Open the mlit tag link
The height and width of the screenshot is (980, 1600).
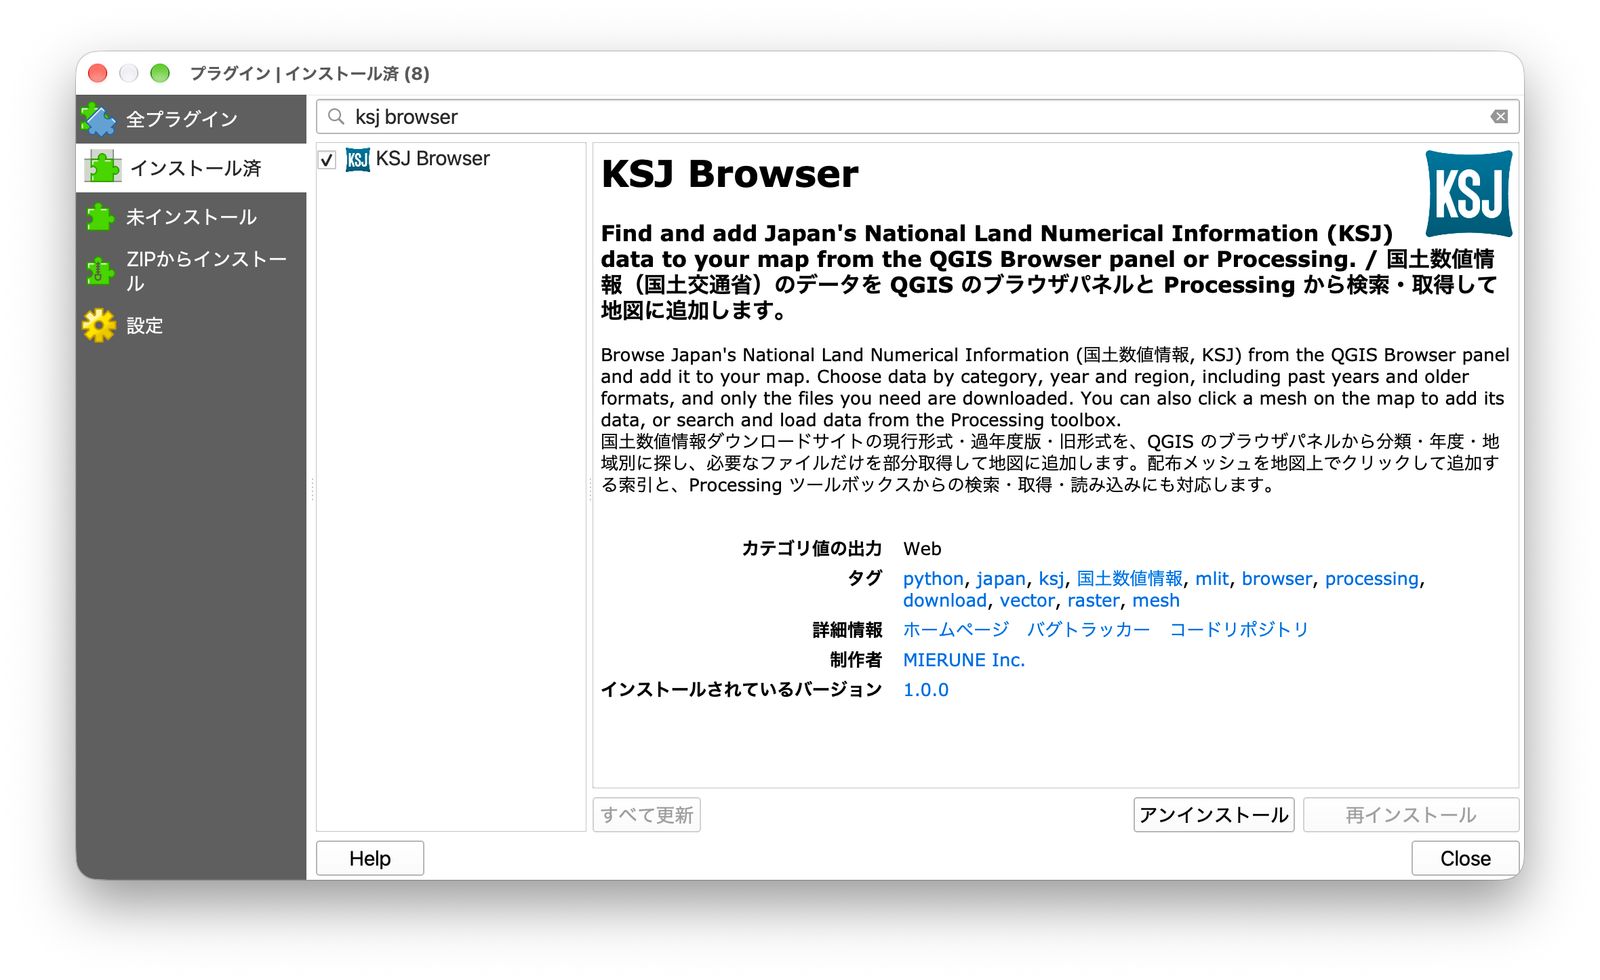pyautogui.click(x=1212, y=579)
